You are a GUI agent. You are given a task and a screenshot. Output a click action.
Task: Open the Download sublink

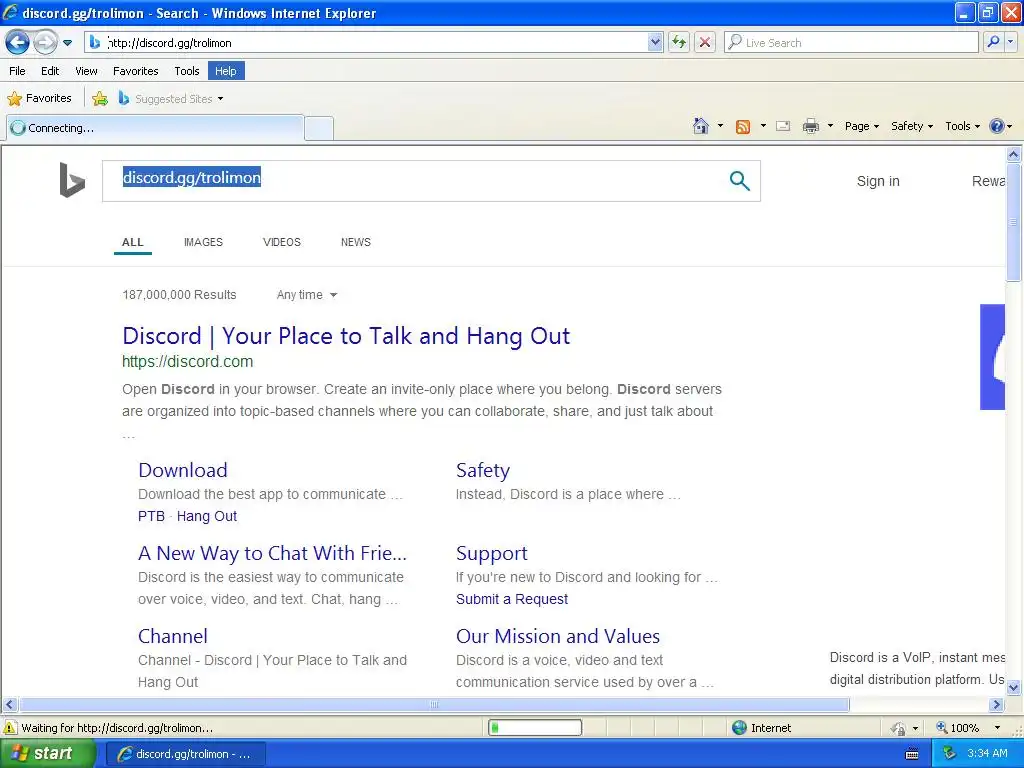pyautogui.click(x=183, y=470)
